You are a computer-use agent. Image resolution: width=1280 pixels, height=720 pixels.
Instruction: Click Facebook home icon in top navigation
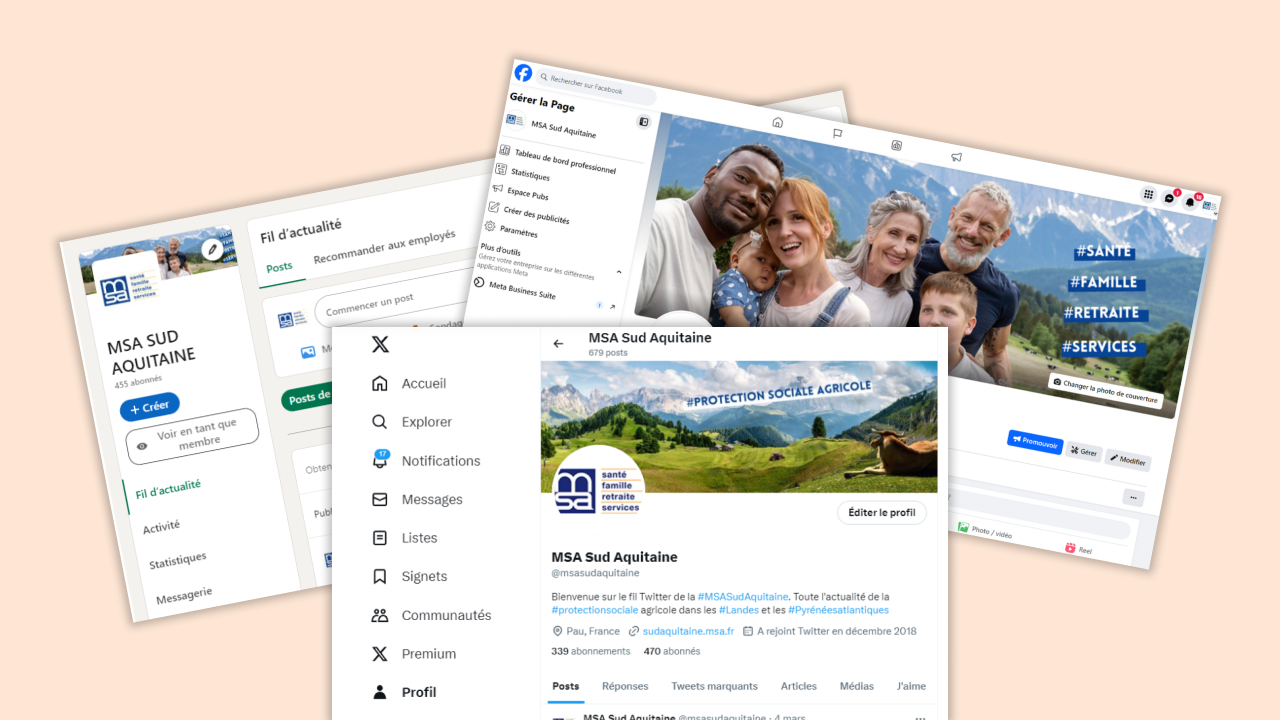point(777,122)
